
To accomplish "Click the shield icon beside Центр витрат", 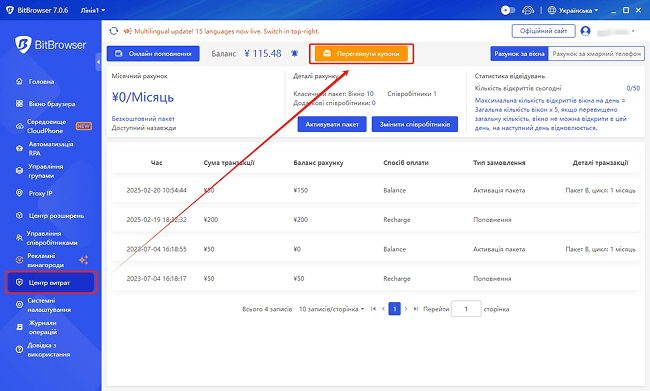I will (x=19, y=282).
